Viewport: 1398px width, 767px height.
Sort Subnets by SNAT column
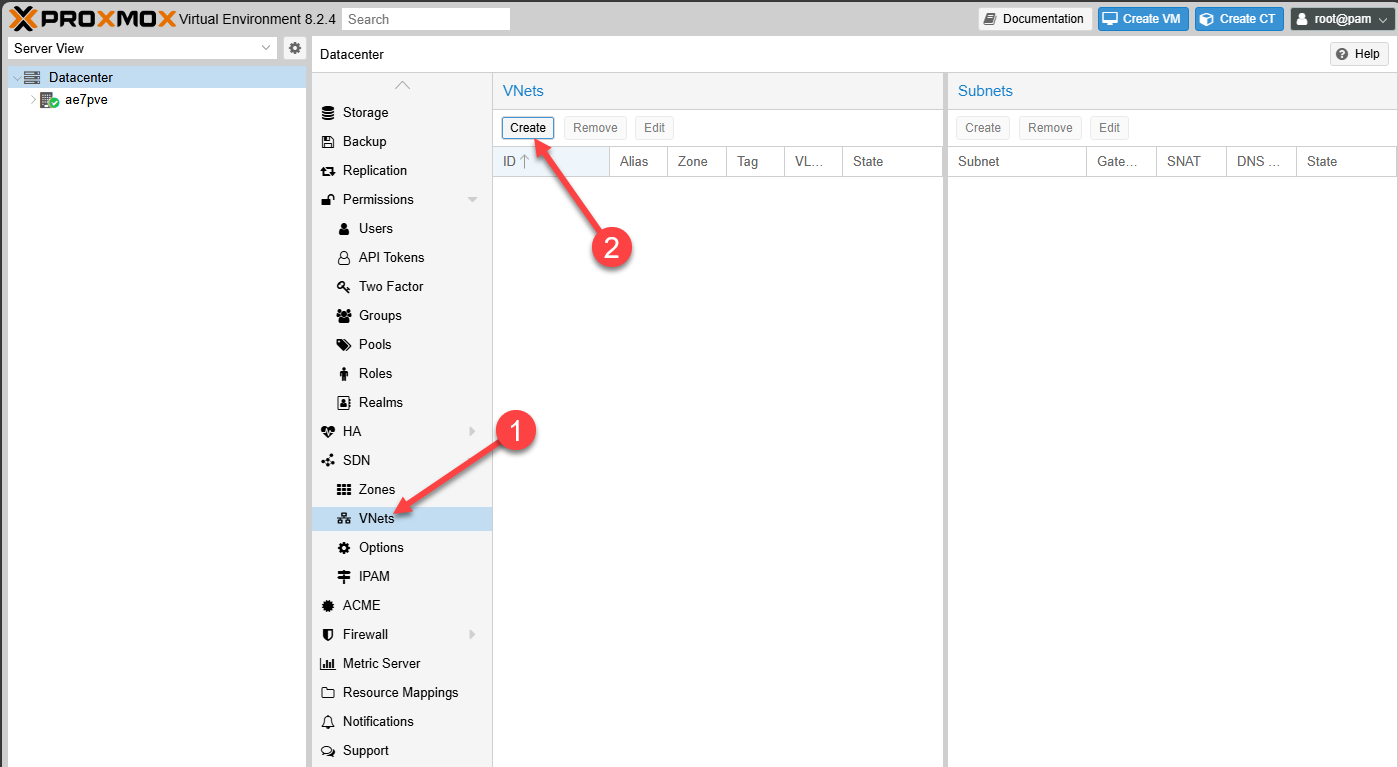(1191, 162)
